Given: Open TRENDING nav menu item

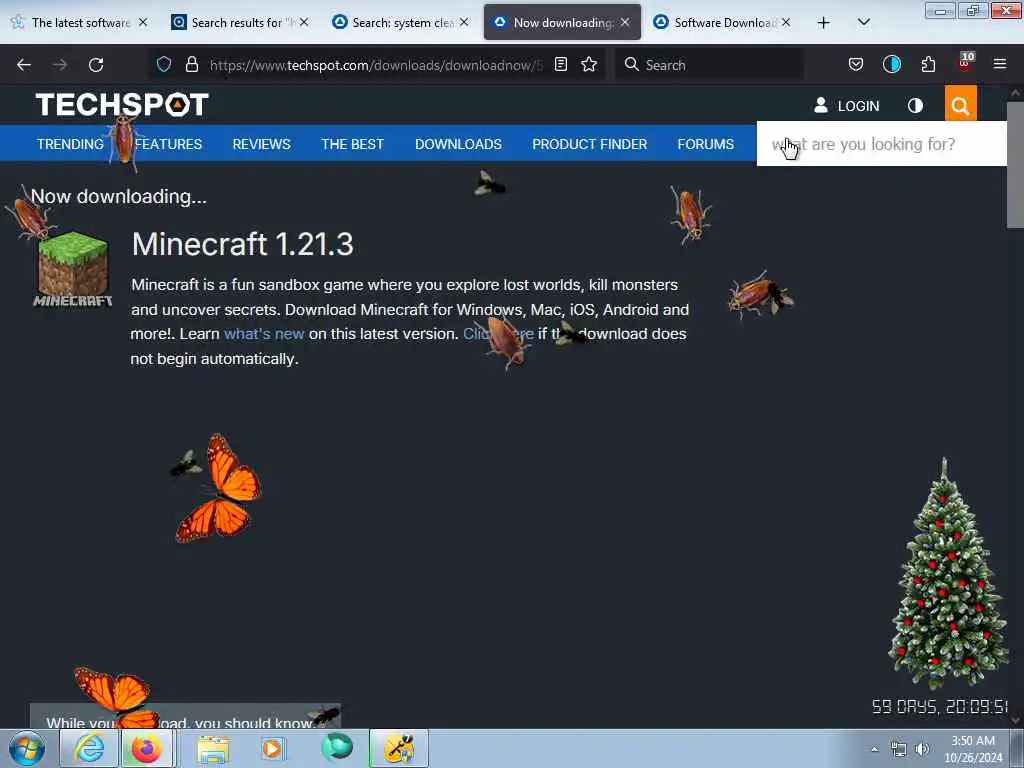Looking at the screenshot, I should (x=70, y=144).
